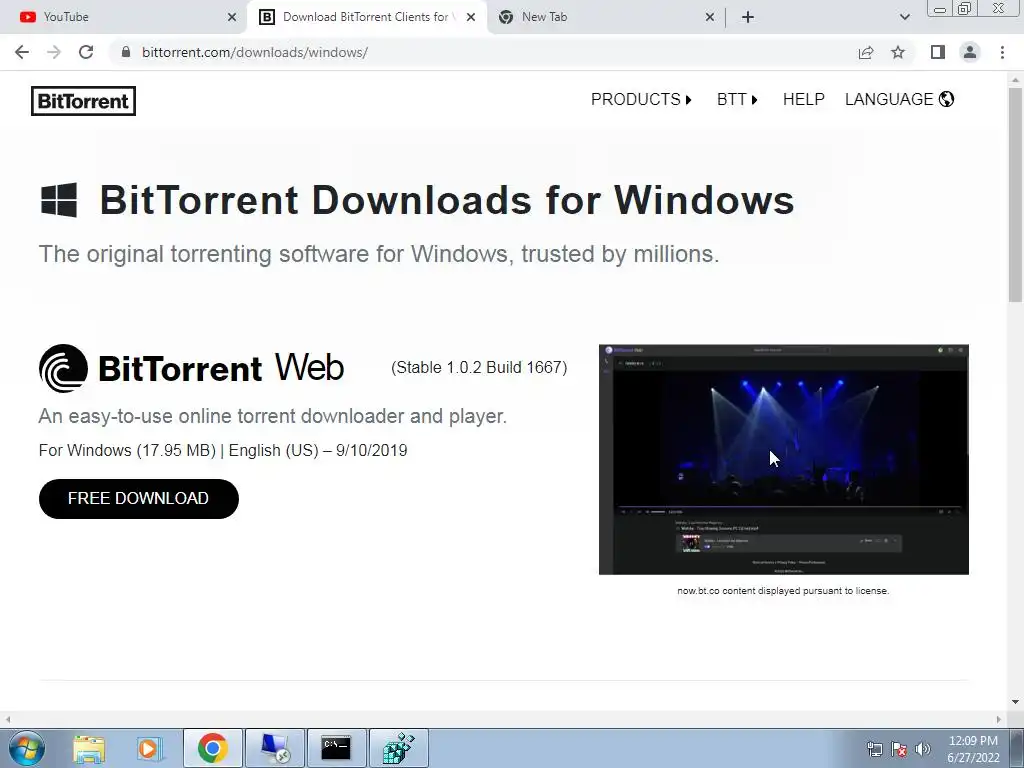Click the blue cubes taskbar icon
1024x768 pixels.
398,748
